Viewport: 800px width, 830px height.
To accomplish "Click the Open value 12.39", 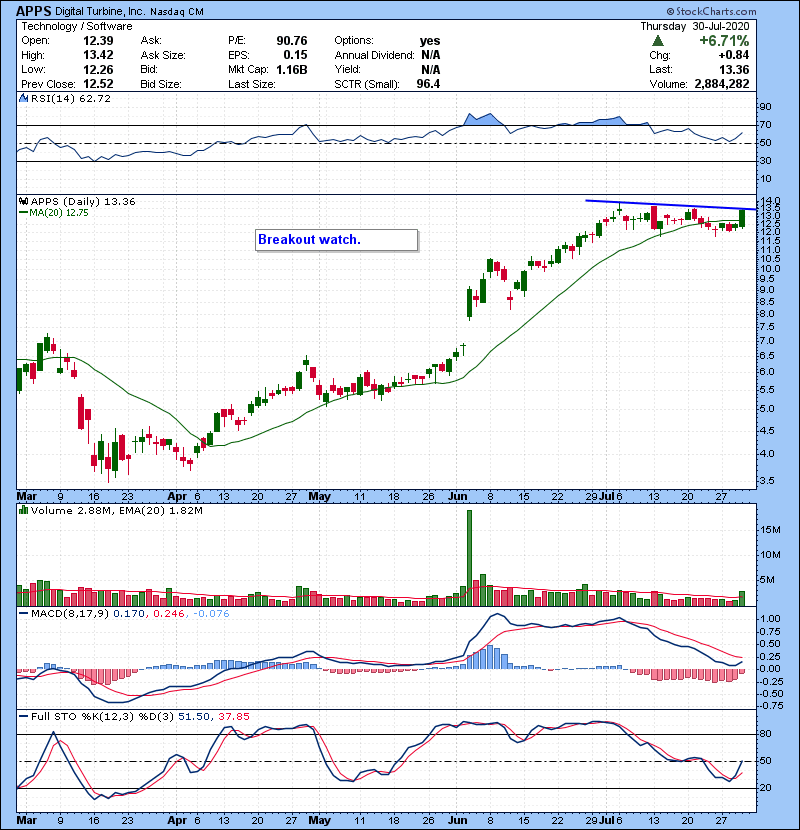I will (x=98, y=41).
